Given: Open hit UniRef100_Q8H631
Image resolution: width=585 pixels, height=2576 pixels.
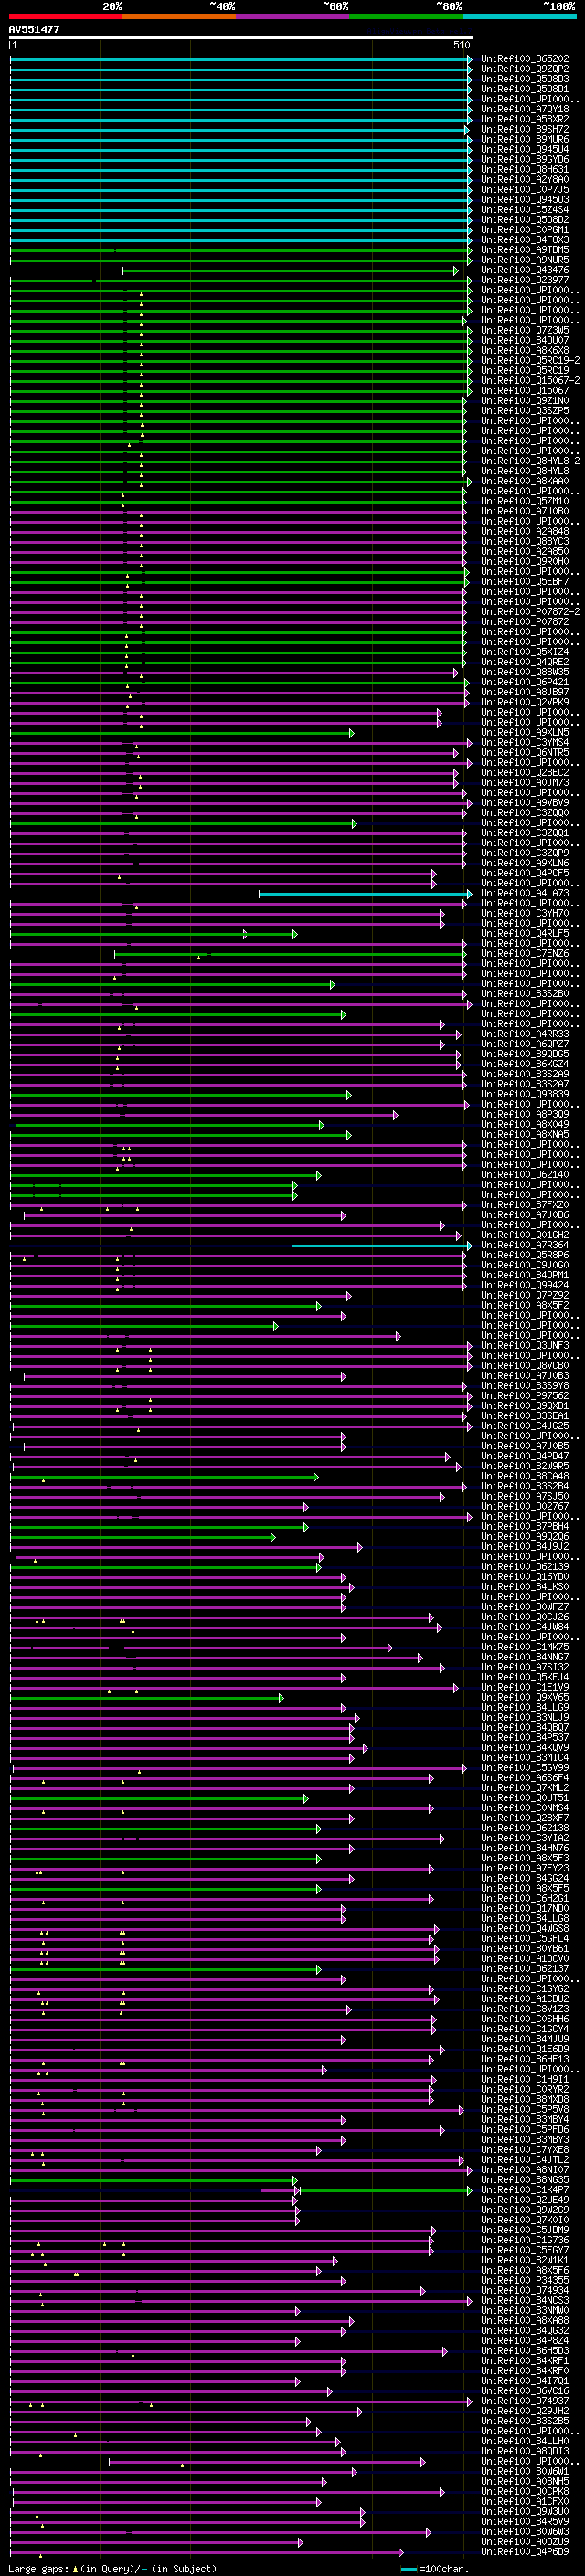Looking at the screenshot, I should point(524,169).
